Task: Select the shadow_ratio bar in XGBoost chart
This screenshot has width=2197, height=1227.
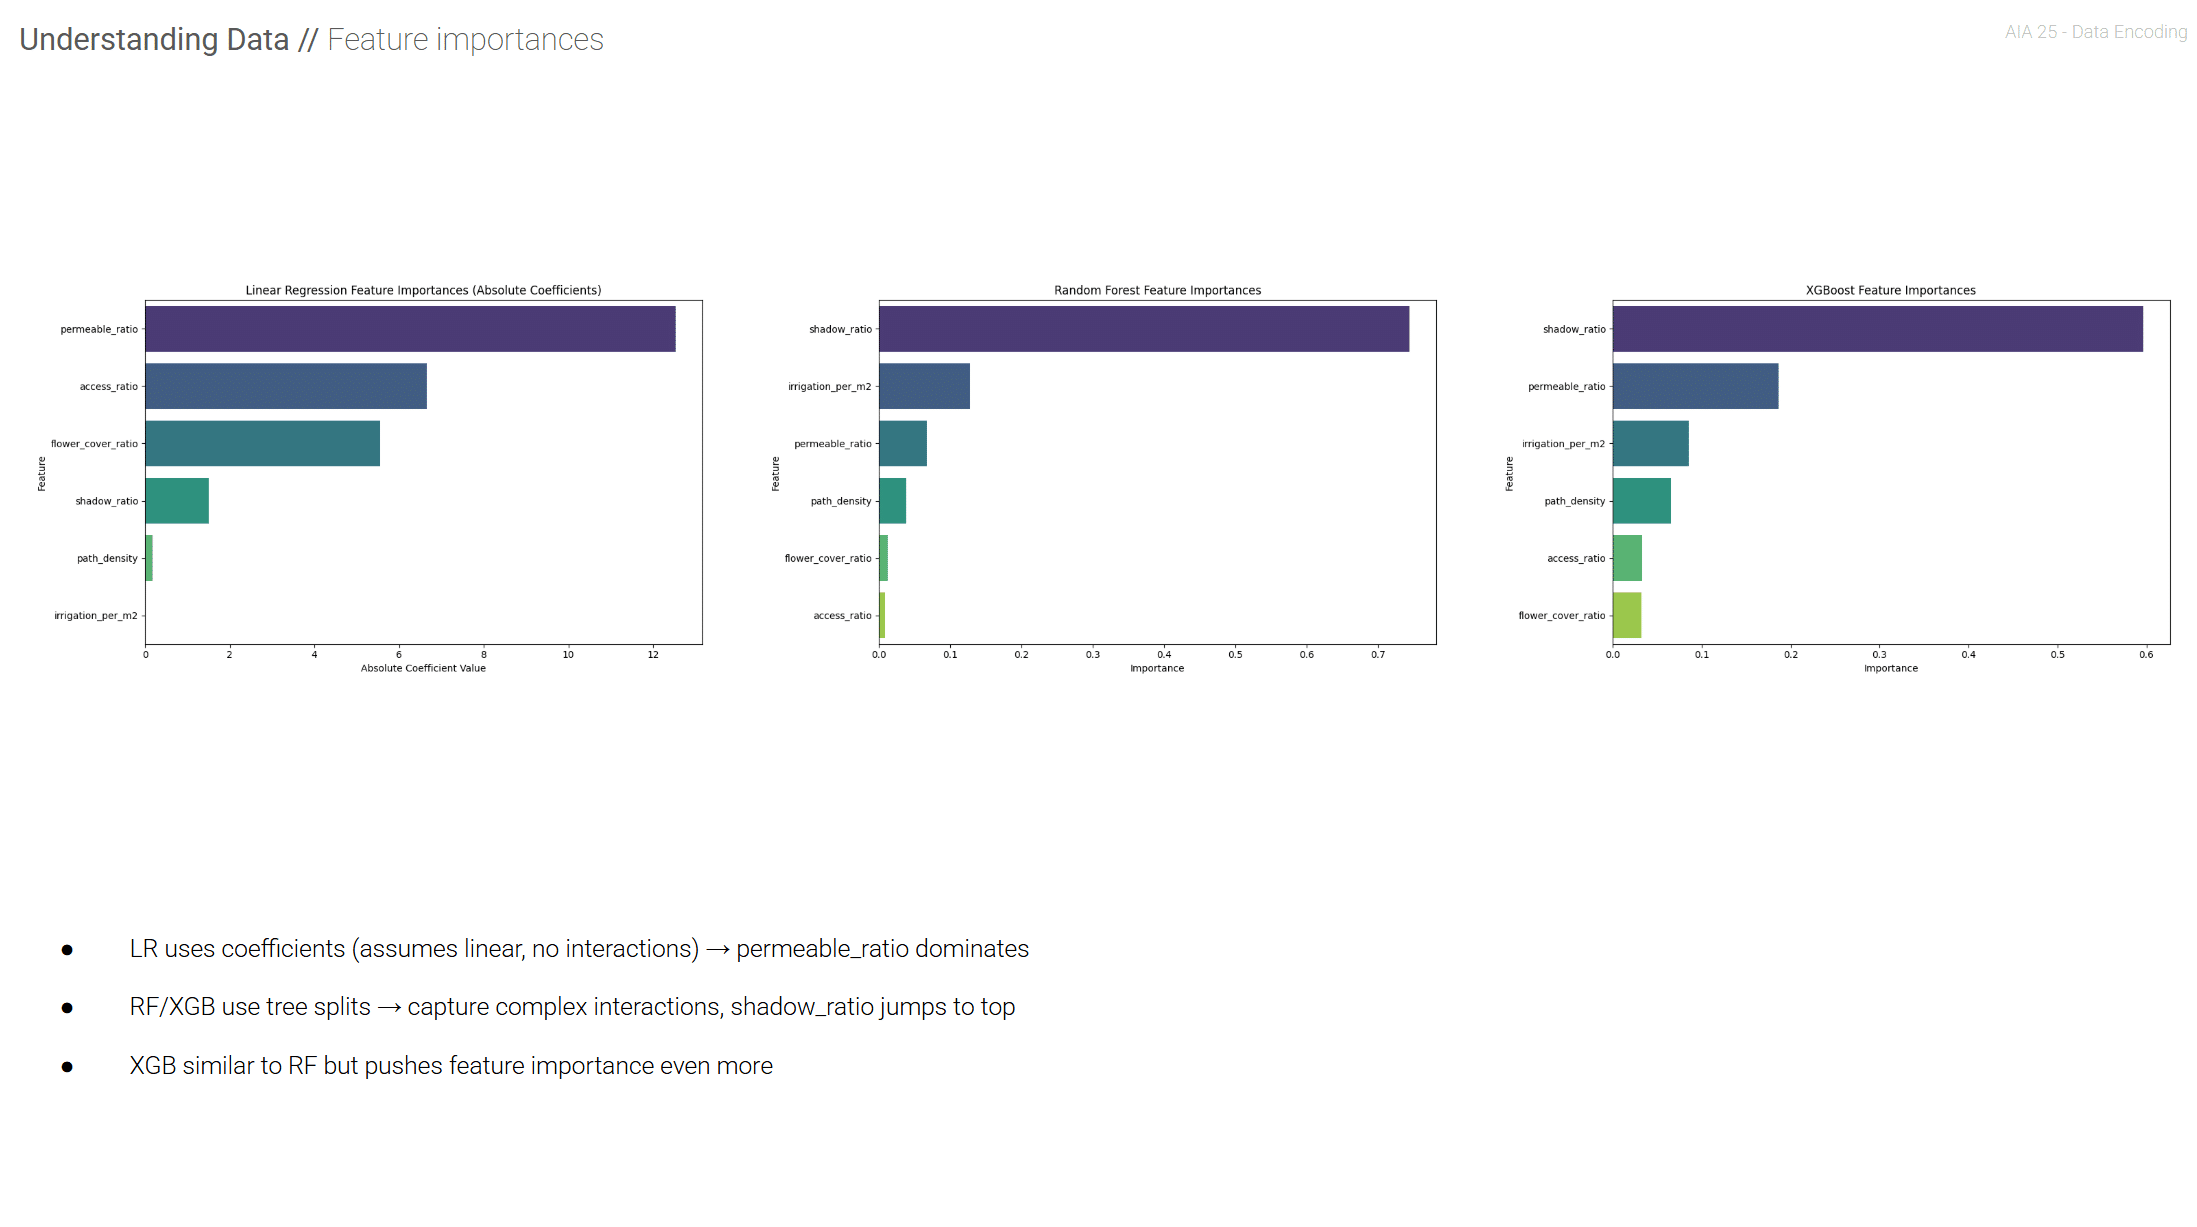Action: [1877, 329]
